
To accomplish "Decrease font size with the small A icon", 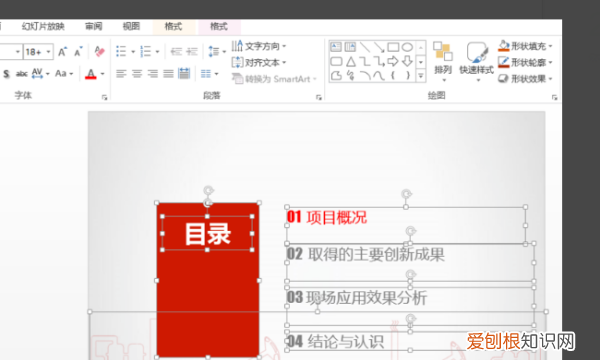I will 78,51.
